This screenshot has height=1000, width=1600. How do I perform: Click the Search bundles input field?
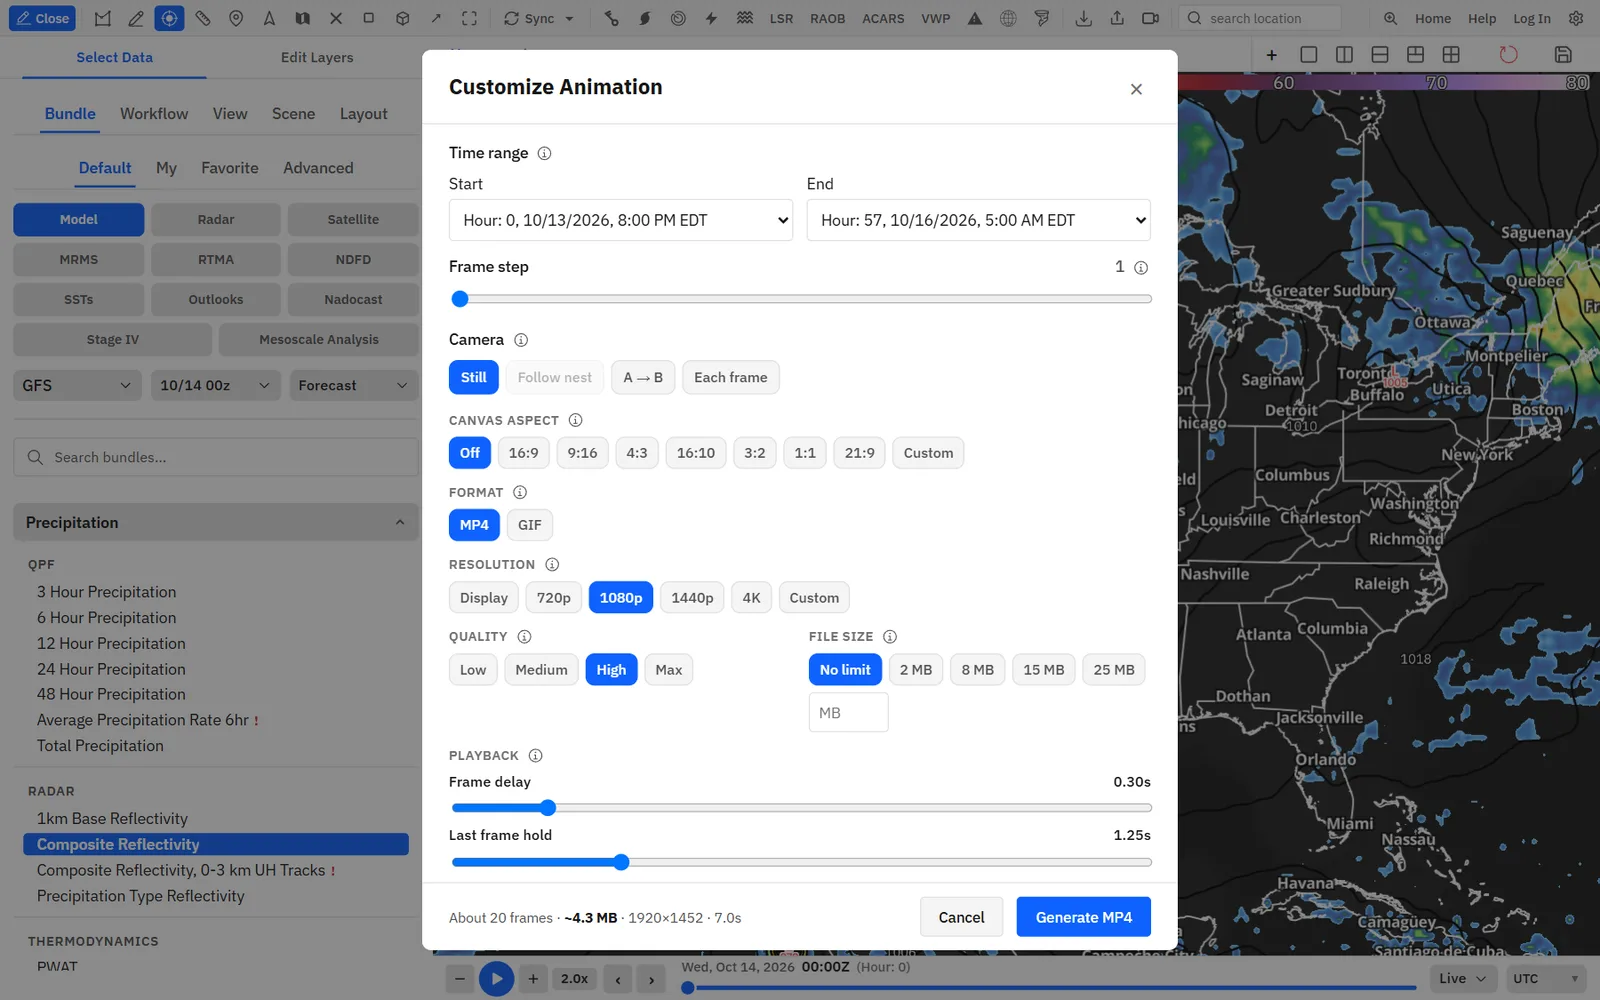coord(216,457)
